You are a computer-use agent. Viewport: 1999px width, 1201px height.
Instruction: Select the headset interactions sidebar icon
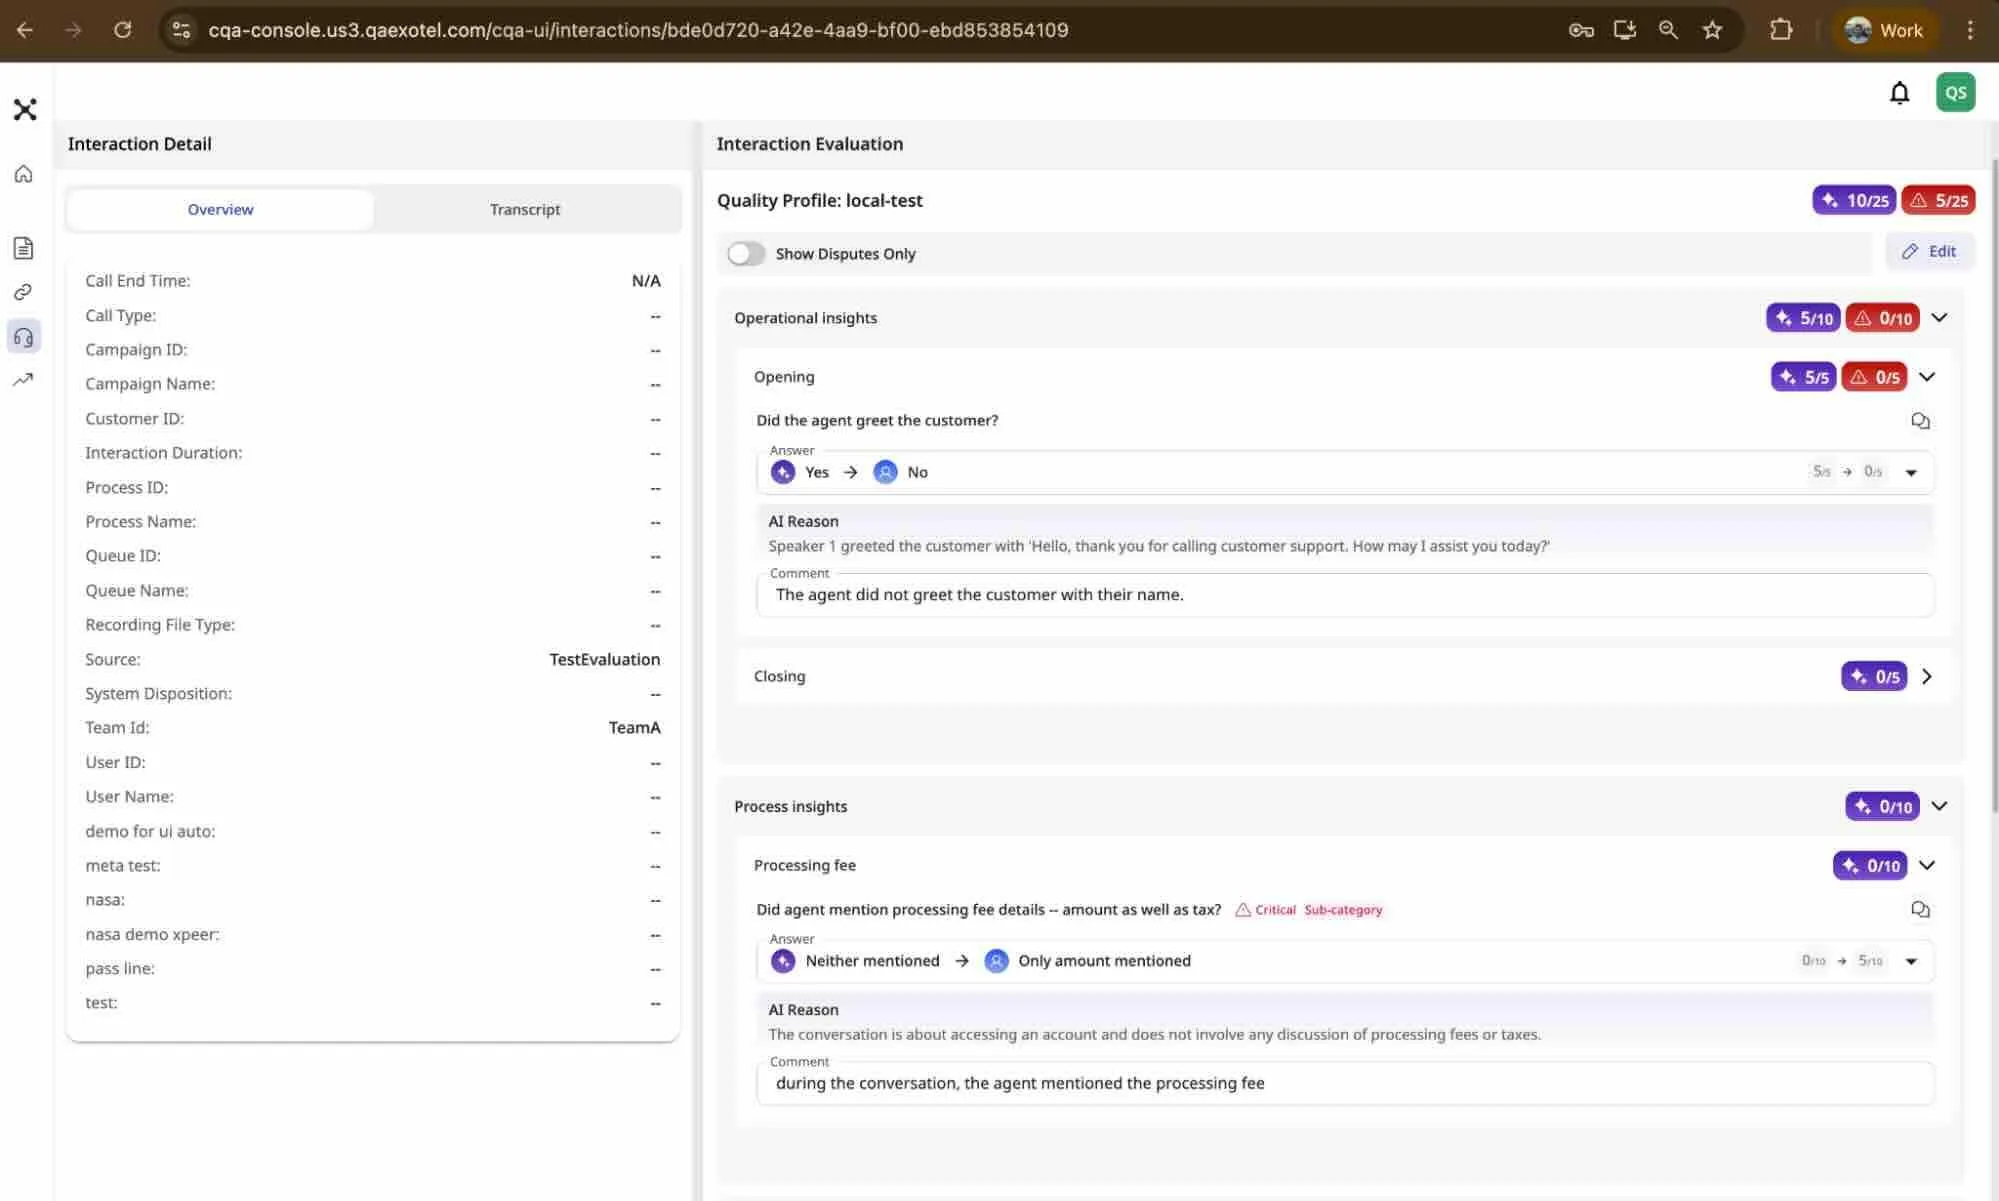(24, 337)
